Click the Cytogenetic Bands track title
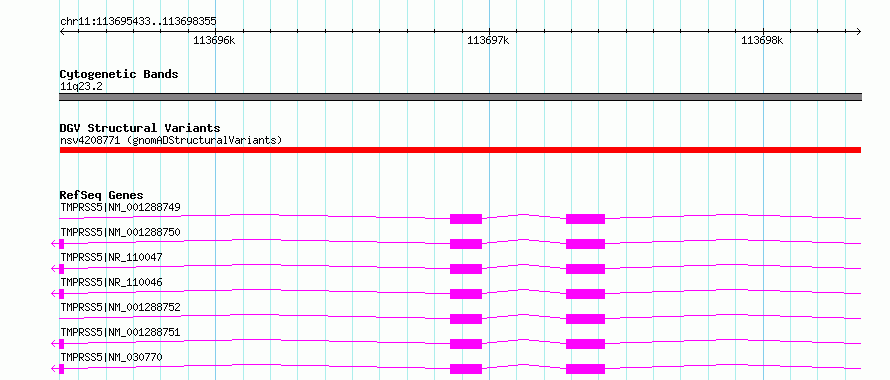The height and width of the screenshot is (380, 890). point(119,74)
